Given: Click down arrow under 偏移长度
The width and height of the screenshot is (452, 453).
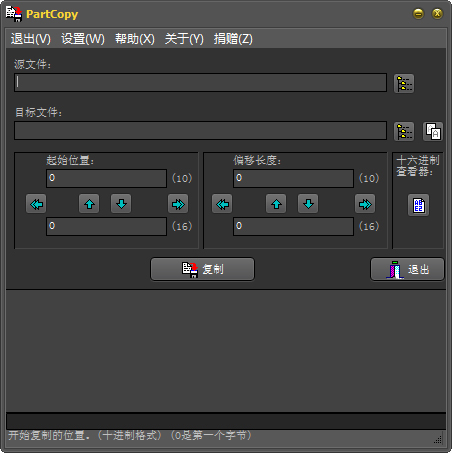Looking at the screenshot, I should 308,204.
